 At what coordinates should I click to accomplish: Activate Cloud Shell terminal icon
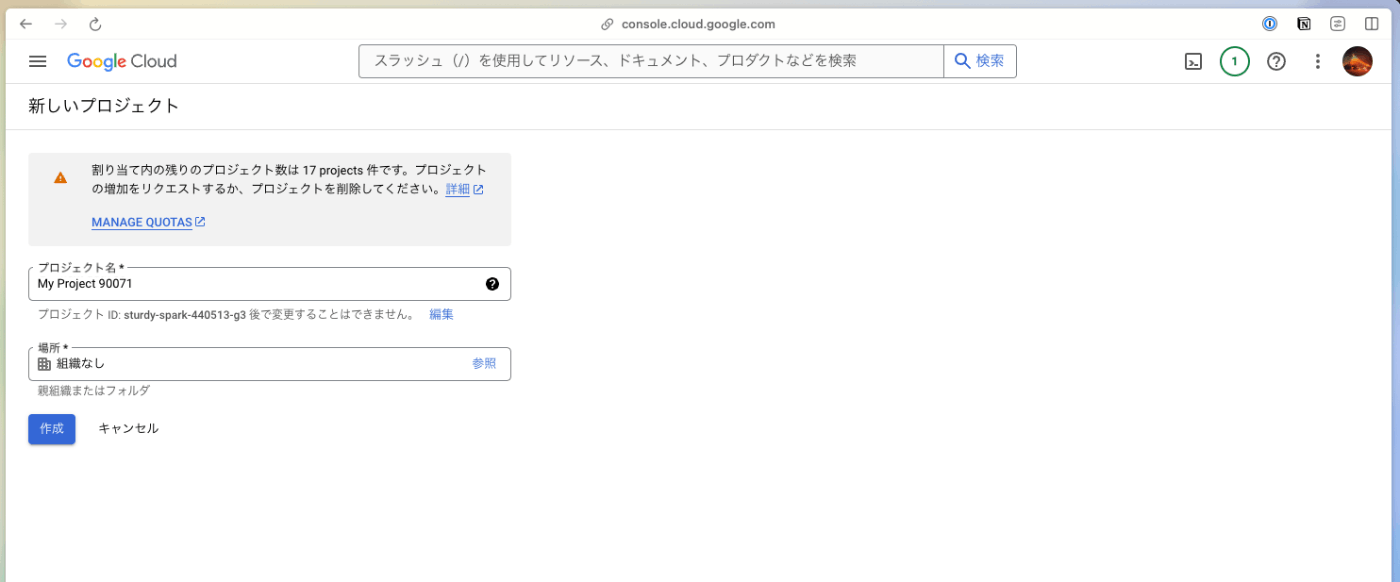(1193, 61)
